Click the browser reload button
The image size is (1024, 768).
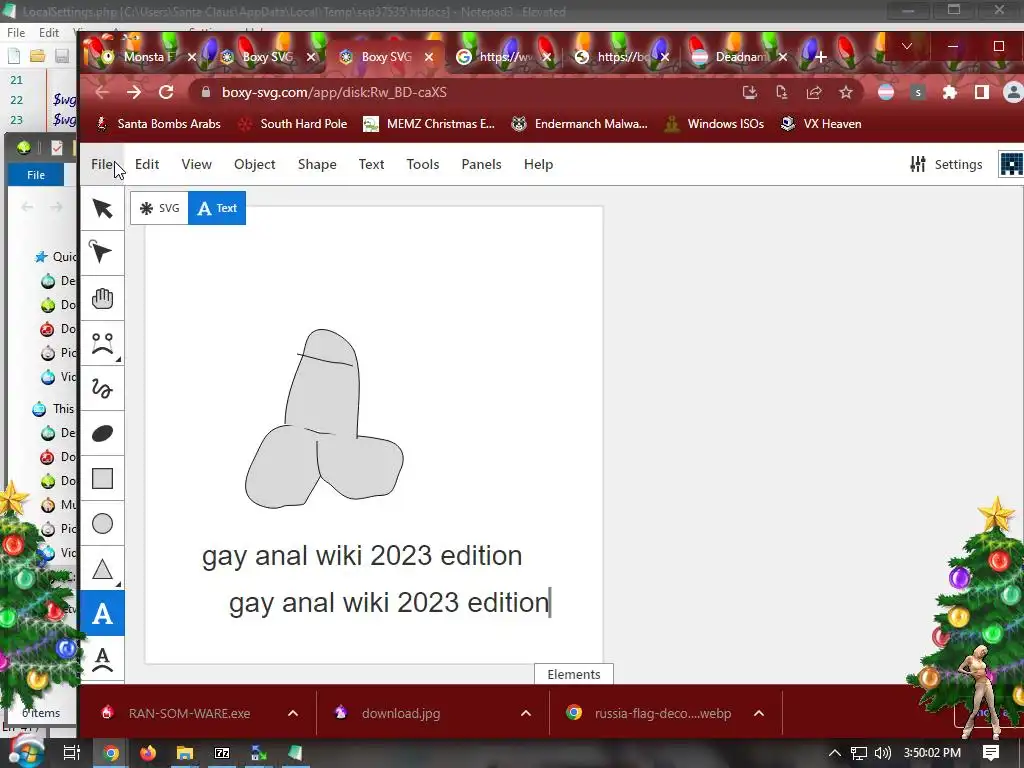tap(166, 92)
